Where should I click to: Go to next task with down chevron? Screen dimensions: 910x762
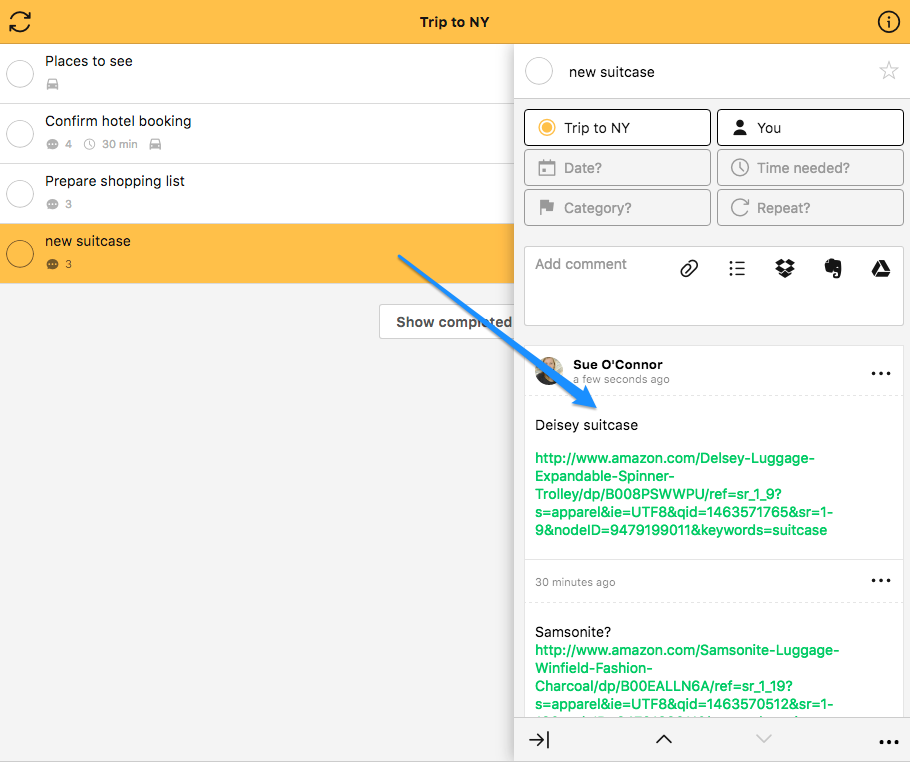764,739
